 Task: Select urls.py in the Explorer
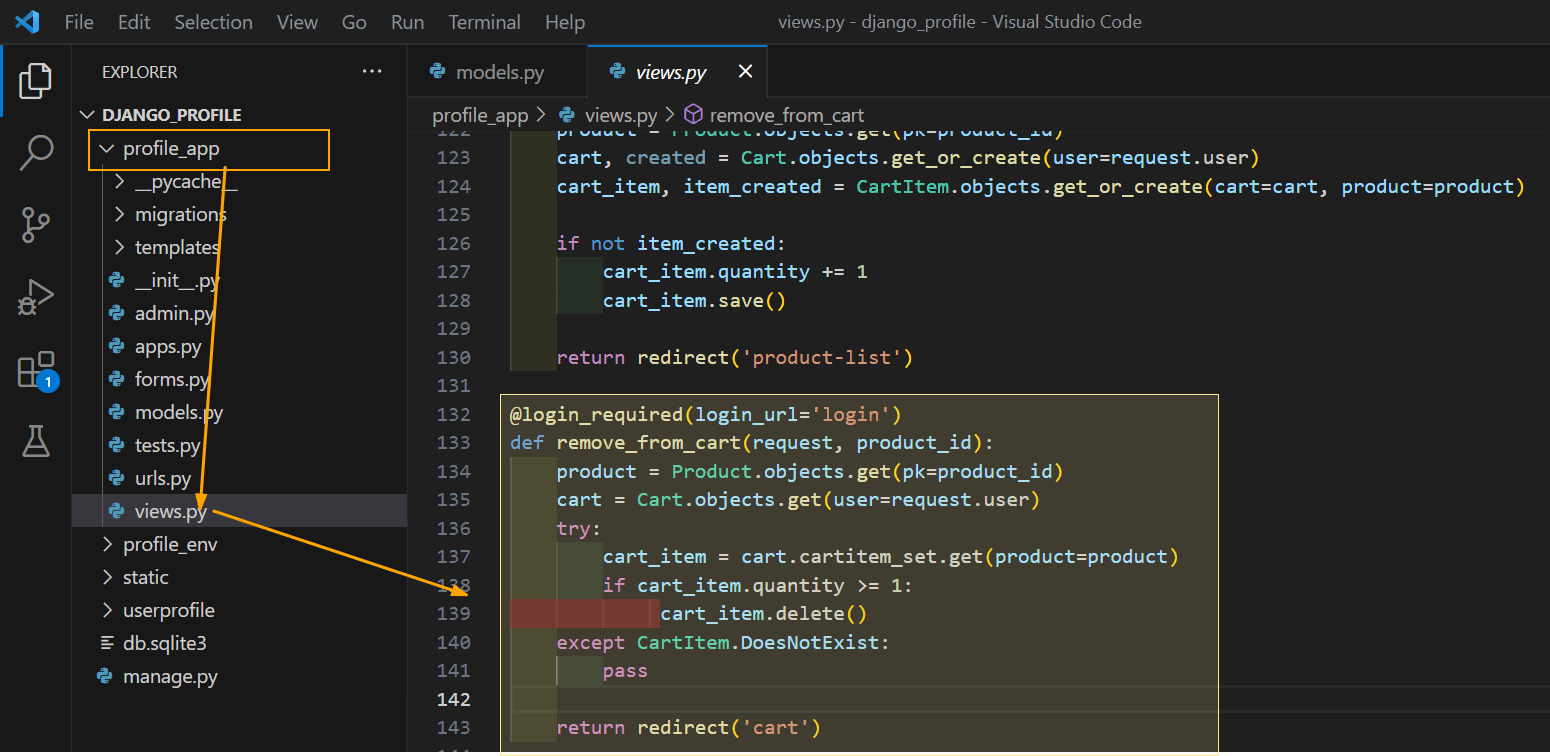click(163, 478)
